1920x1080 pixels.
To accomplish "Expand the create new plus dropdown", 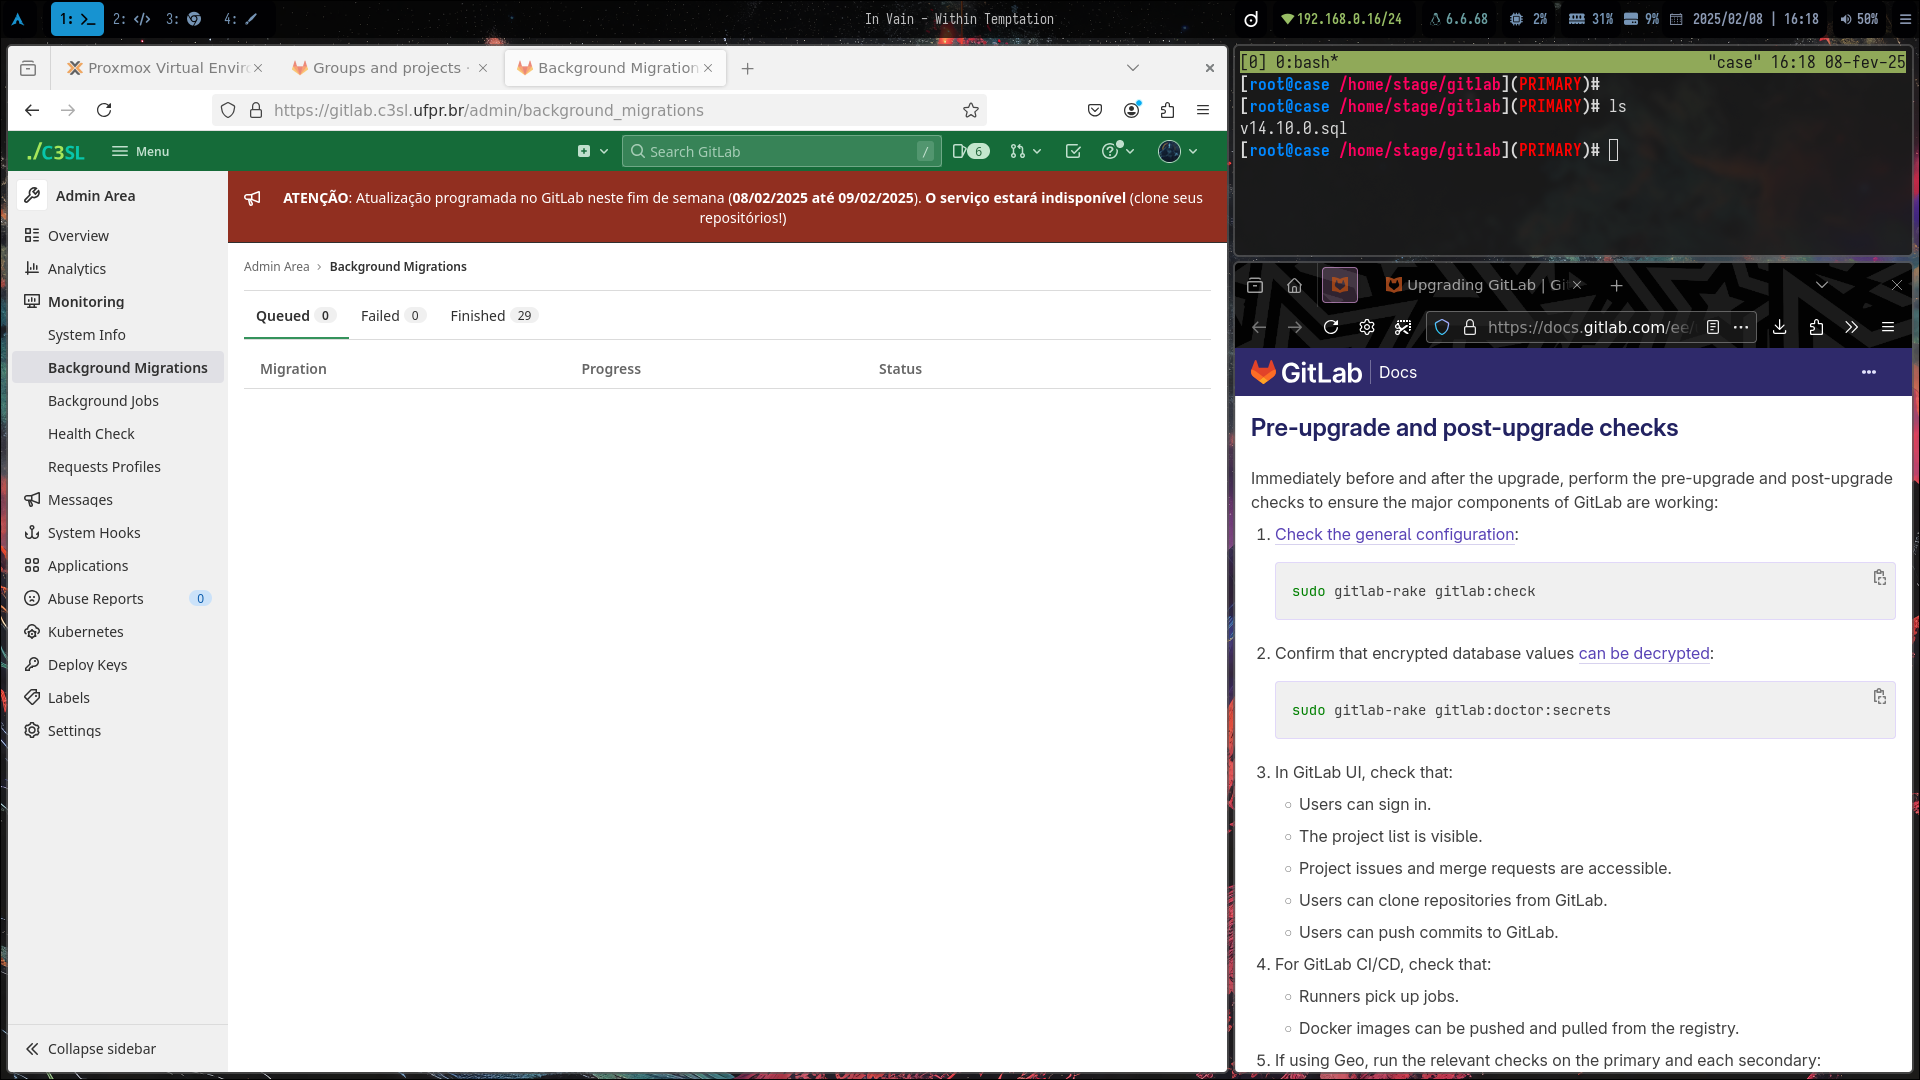I will point(592,151).
